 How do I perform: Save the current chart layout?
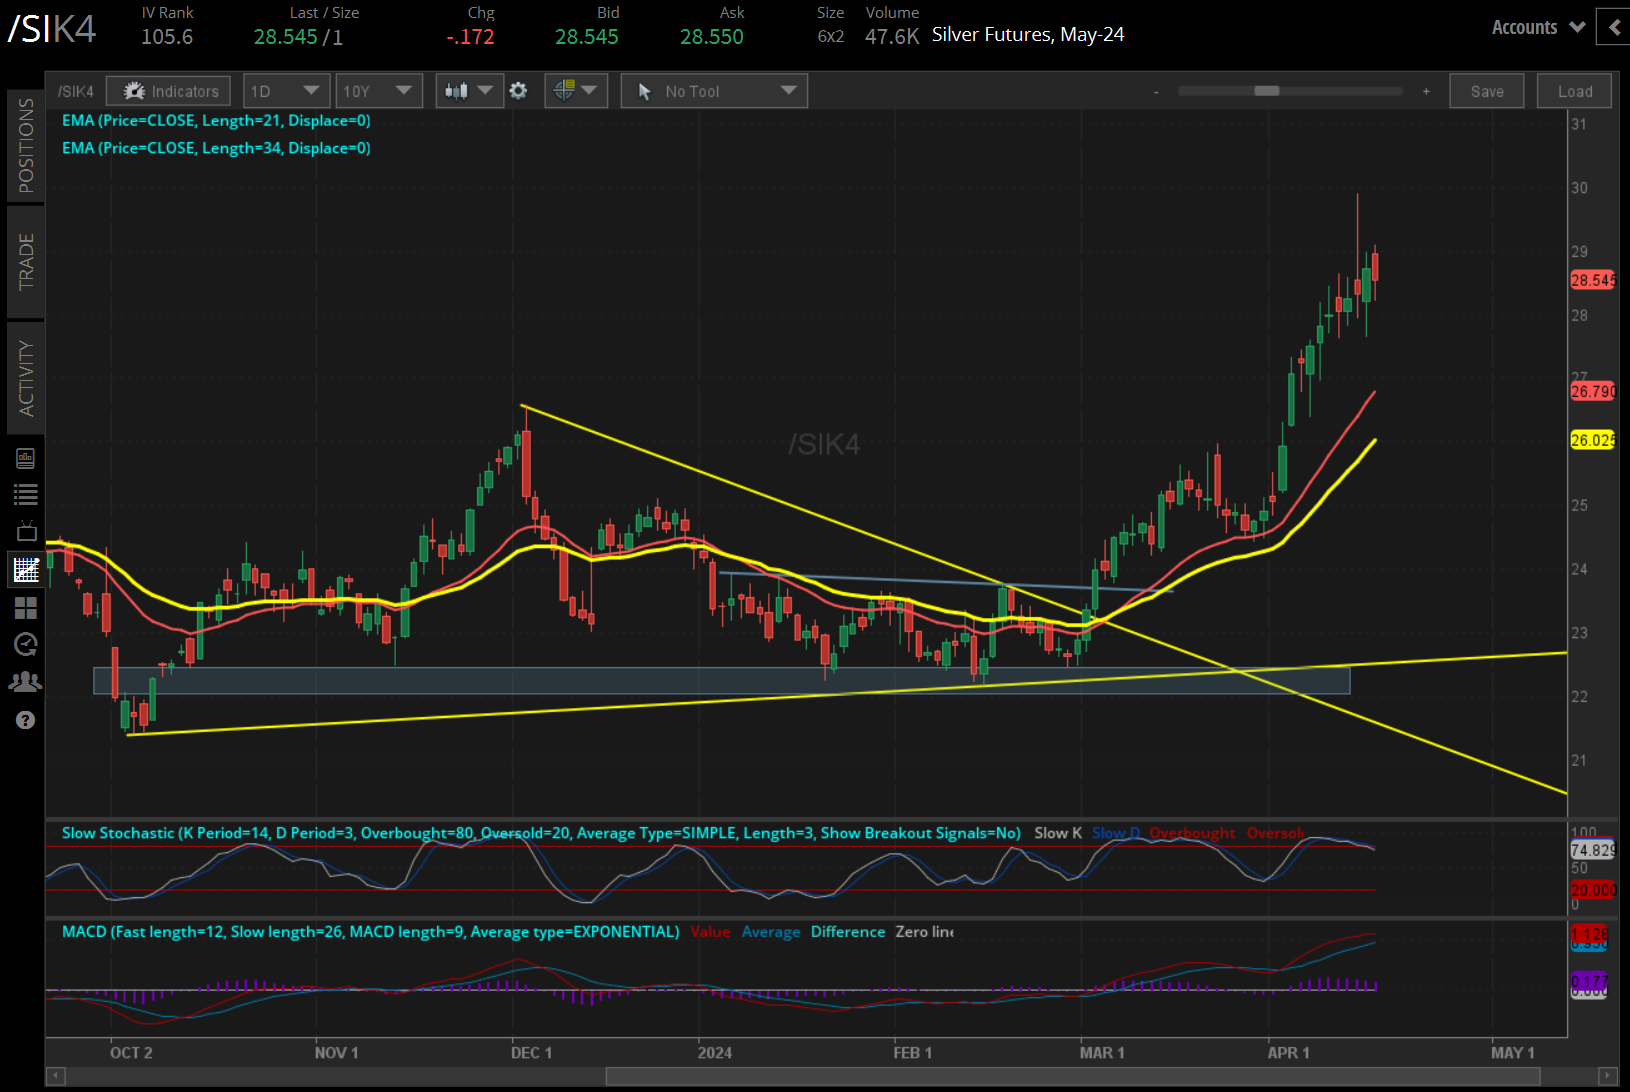coord(1487,91)
